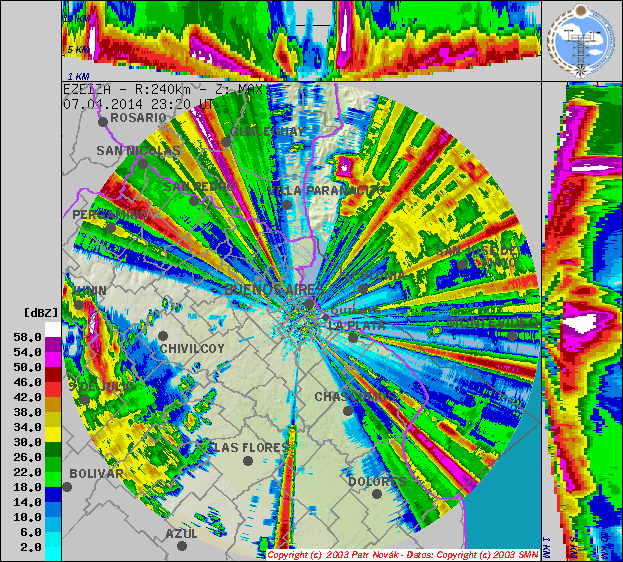Click the yellow swatch between 30.0 and 34.0

[x=53, y=435]
